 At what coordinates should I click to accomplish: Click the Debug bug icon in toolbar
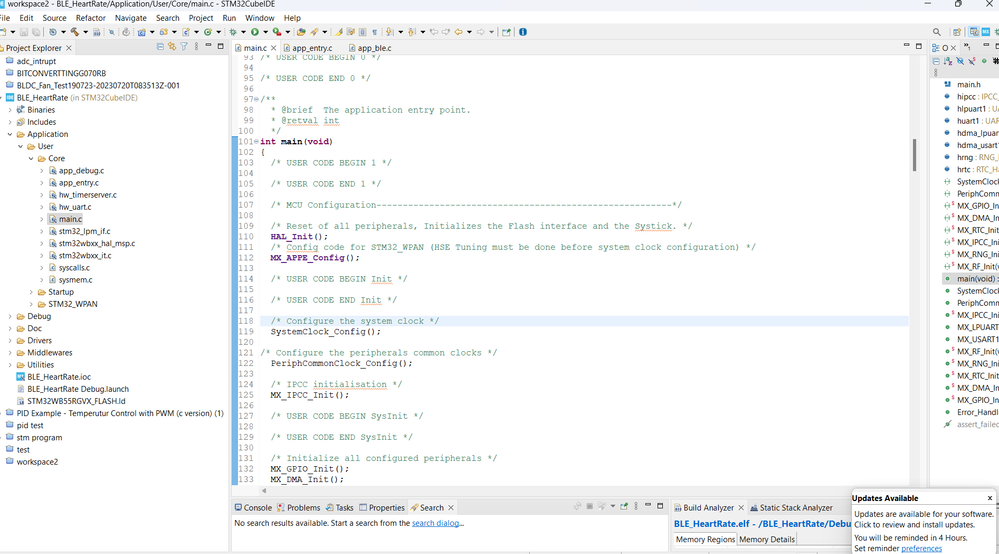point(233,32)
